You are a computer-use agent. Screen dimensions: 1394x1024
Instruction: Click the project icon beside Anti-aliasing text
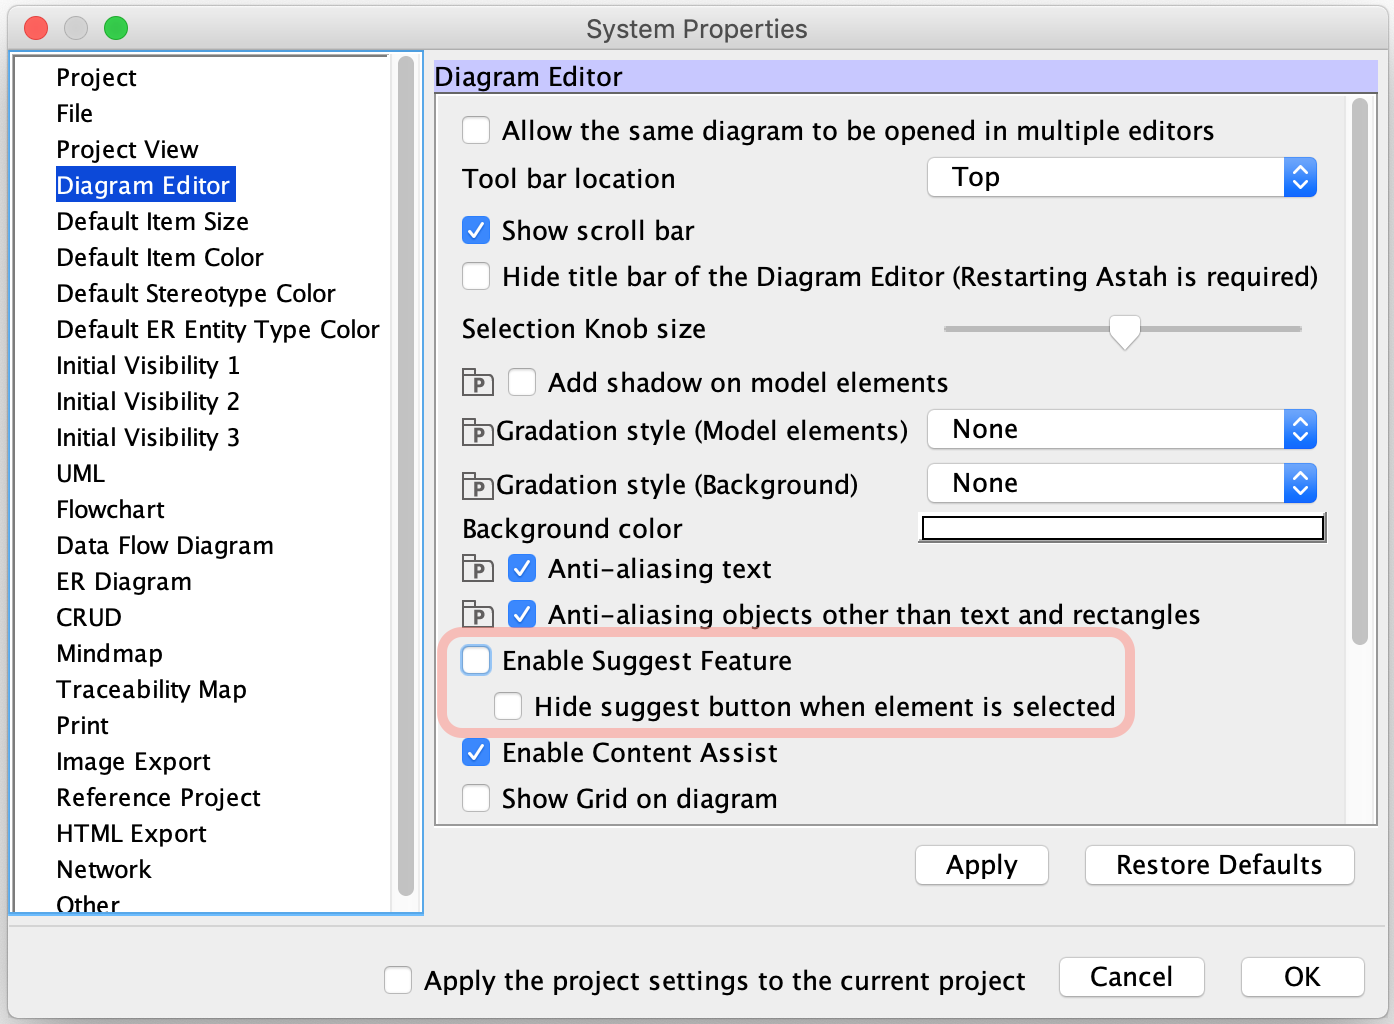pyautogui.click(x=477, y=568)
